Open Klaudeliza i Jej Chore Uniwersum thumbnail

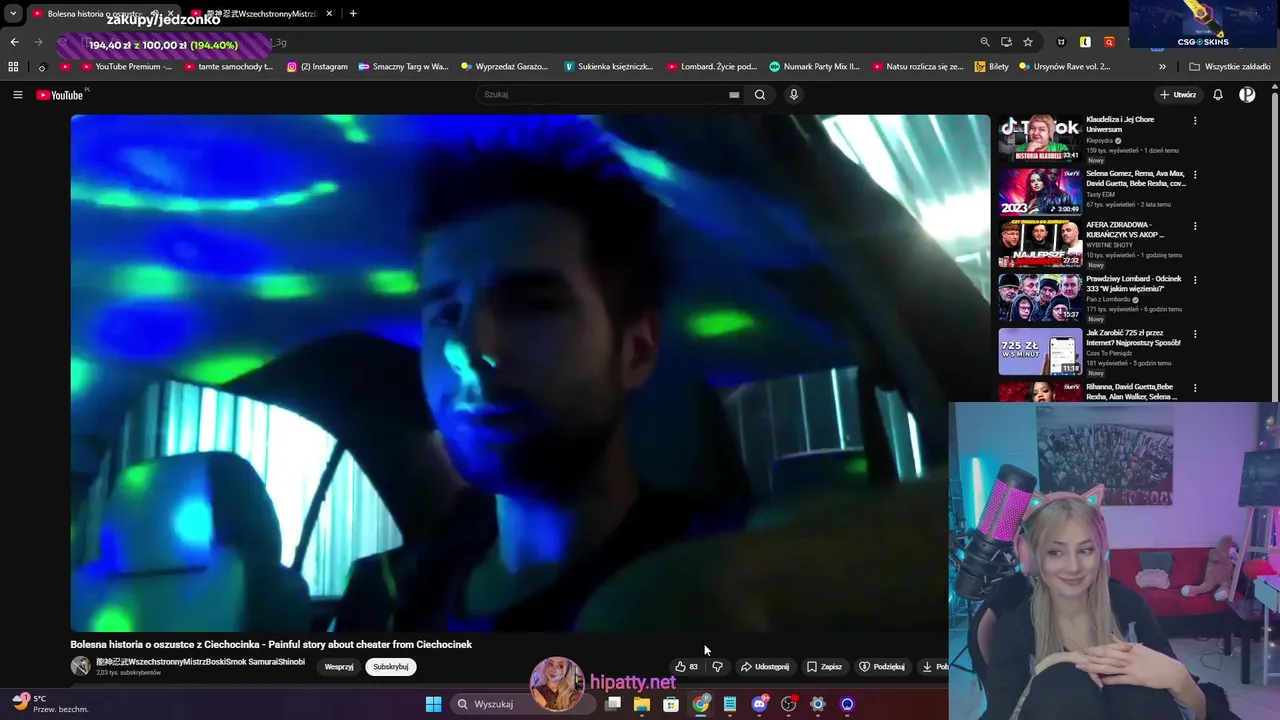point(1040,138)
